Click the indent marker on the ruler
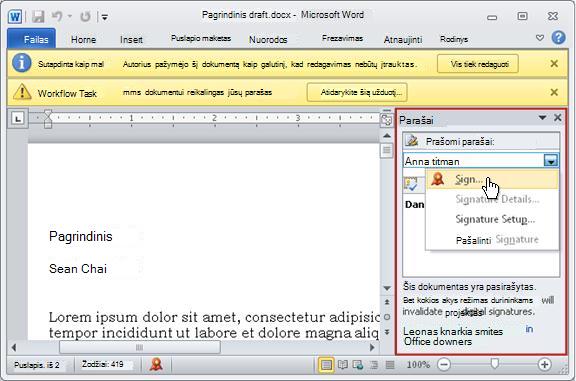This screenshot has height=381, width=576. pos(48,119)
